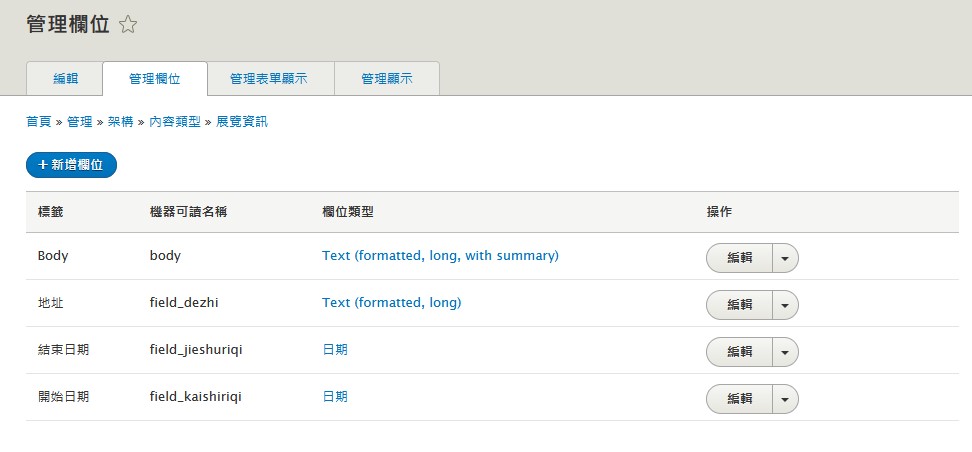Open the 管理表單顯示 tab
972x452 pixels.
click(x=268, y=78)
